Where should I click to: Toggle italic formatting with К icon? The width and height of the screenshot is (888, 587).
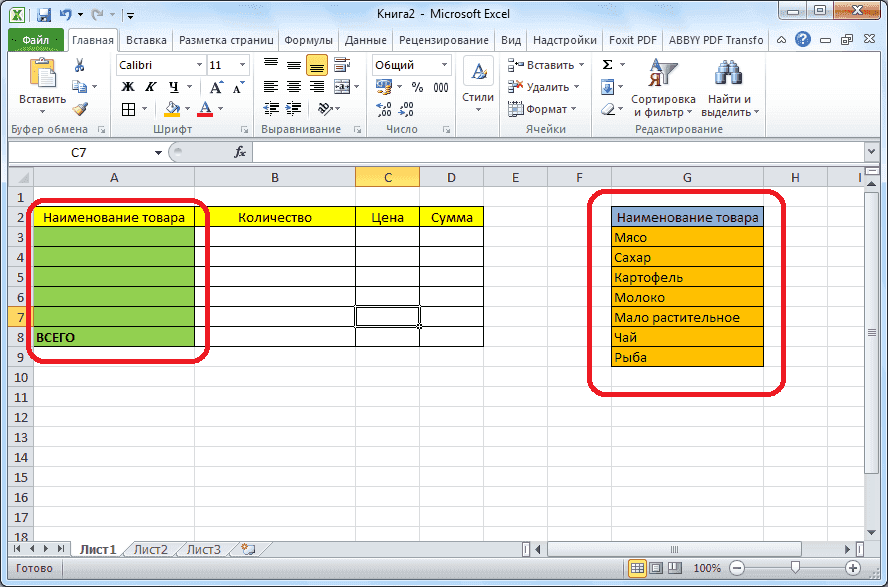pyautogui.click(x=150, y=88)
